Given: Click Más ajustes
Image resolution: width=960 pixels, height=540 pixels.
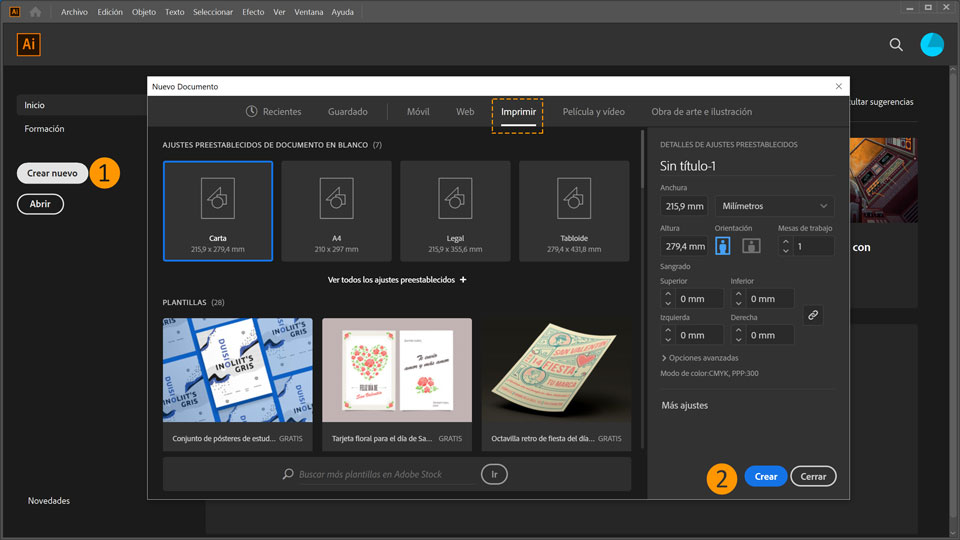Looking at the screenshot, I should [x=684, y=405].
